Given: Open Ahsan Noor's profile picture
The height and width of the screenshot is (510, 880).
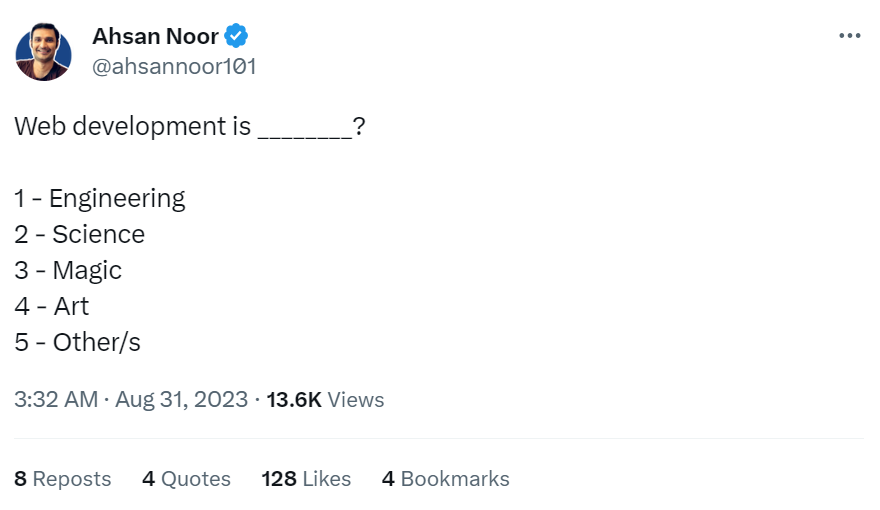Looking at the screenshot, I should 44,52.
